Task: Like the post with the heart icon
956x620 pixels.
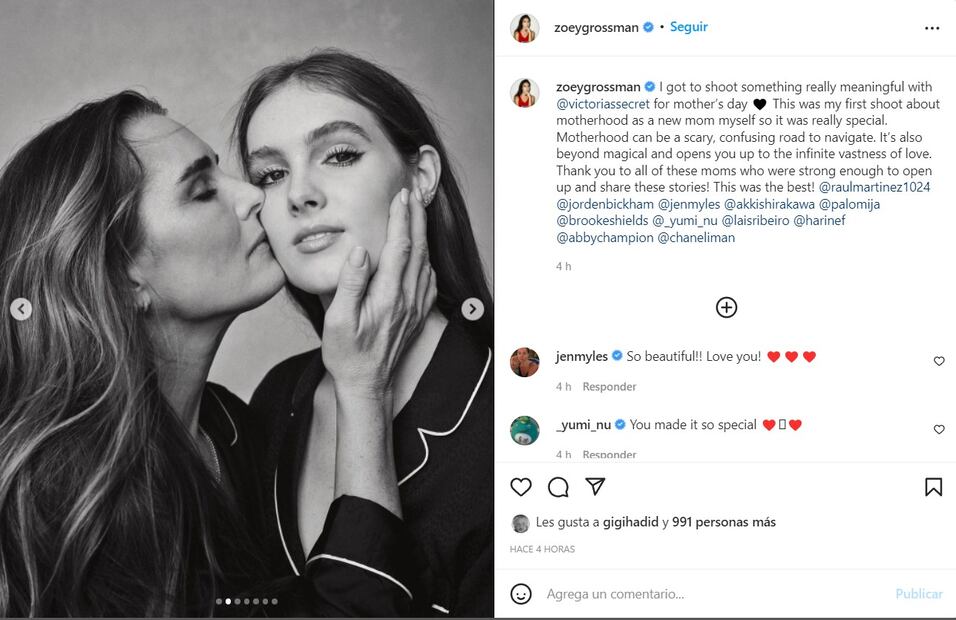Action: pyautogui.click(x=521, y=487)
